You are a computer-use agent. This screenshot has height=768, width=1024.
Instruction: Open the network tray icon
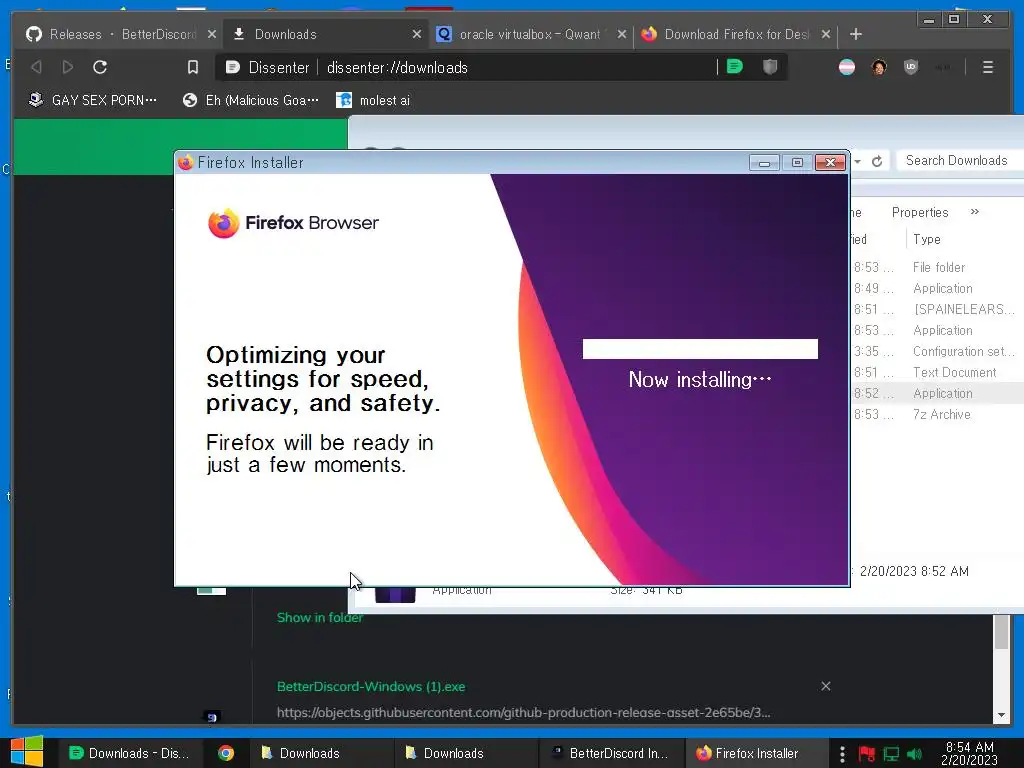[x=891, y=754]
